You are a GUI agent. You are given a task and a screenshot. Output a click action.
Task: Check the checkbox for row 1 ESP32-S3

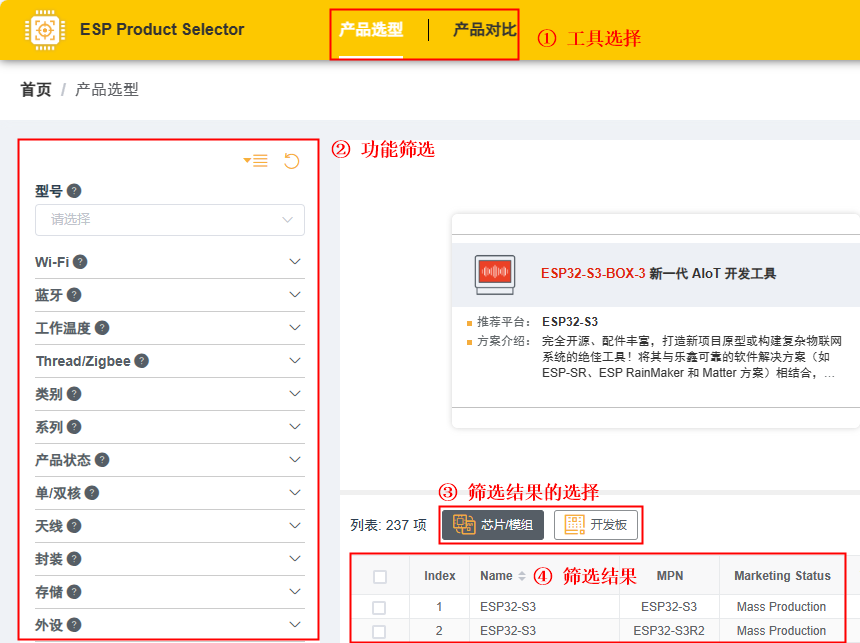point(379,607)
